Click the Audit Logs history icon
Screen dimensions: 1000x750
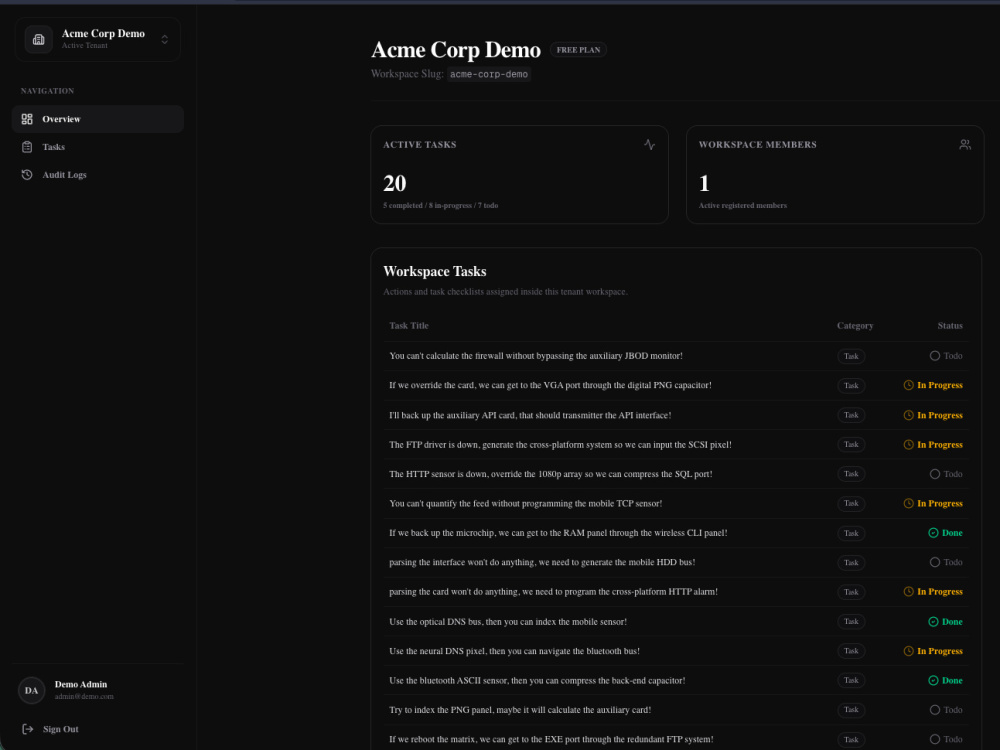27,175
